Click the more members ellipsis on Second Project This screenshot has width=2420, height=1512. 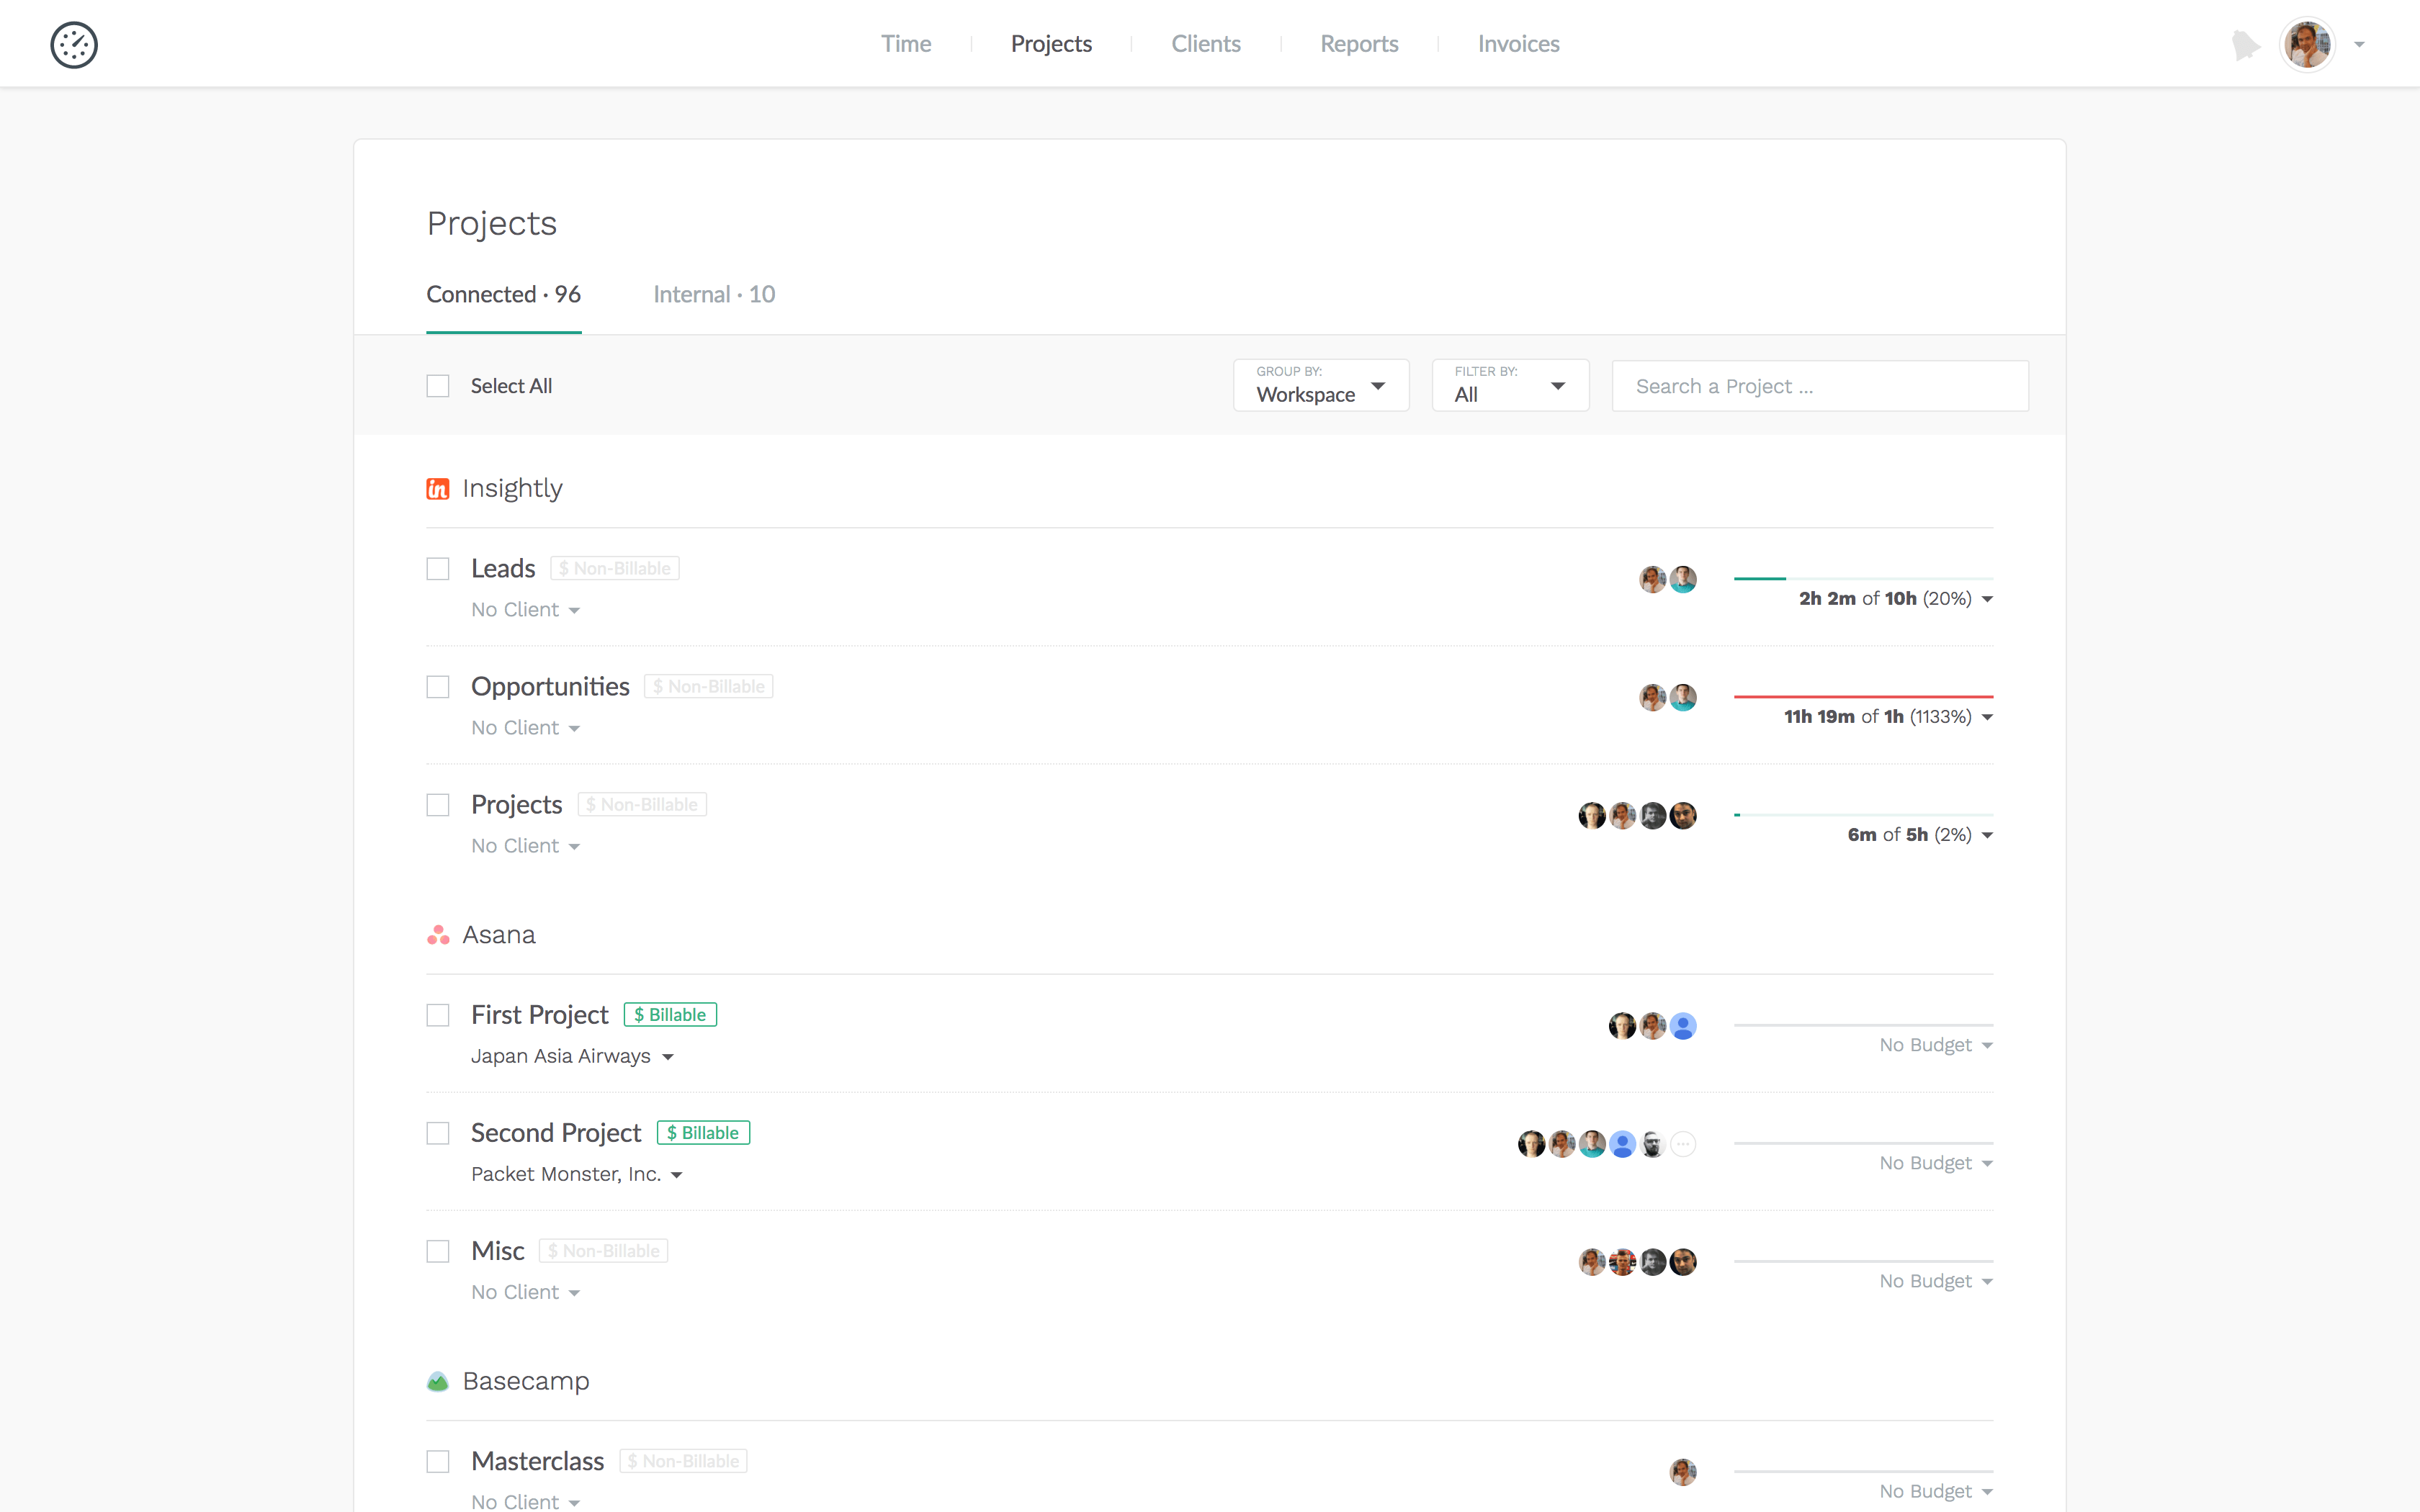(1683, 1144)
